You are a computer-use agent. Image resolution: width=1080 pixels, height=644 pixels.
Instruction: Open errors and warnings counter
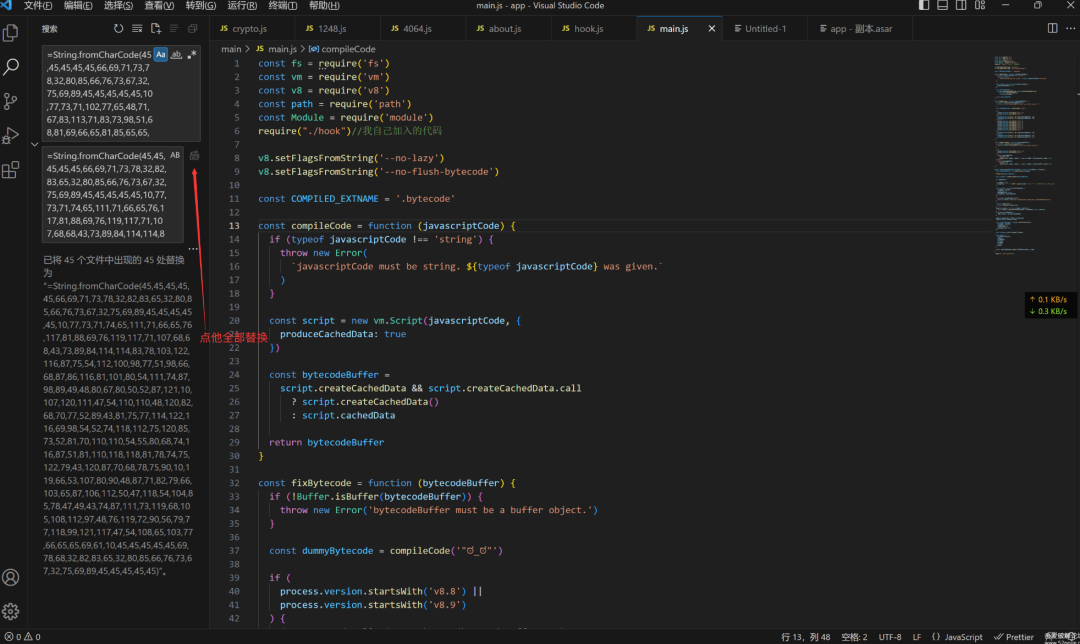coord(22,637)
